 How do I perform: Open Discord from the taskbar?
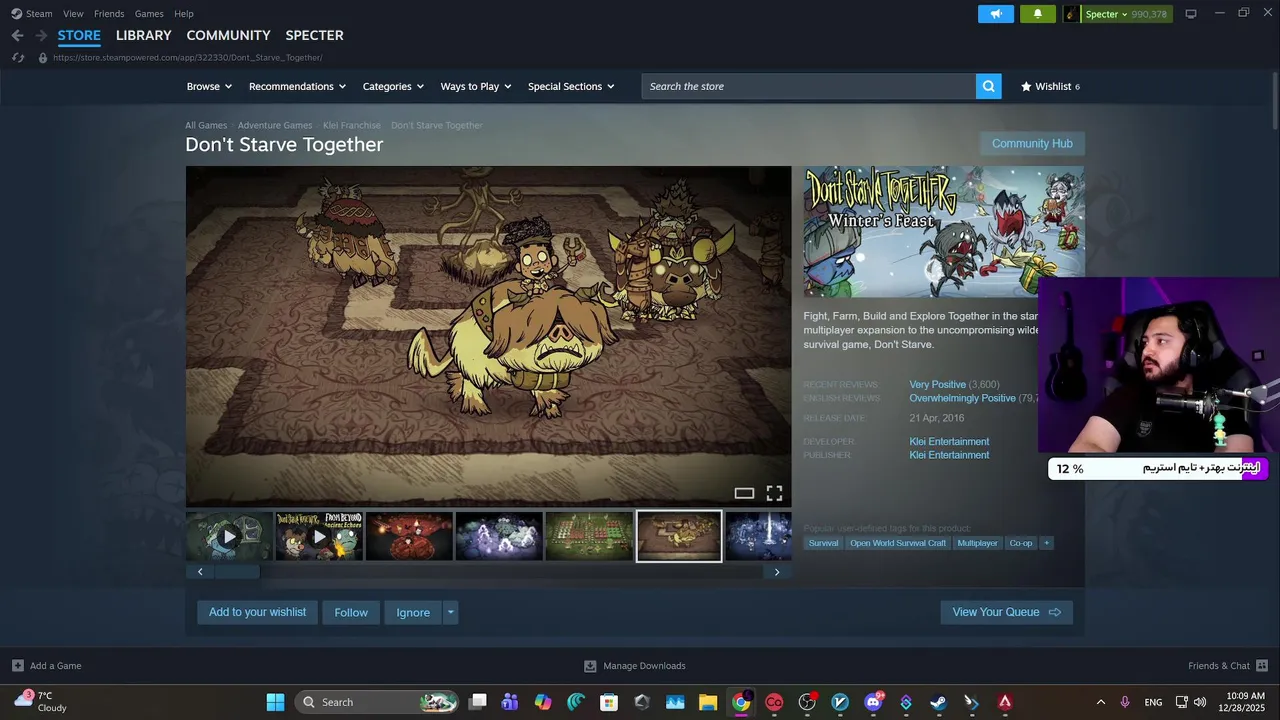(x=873, y=702)
